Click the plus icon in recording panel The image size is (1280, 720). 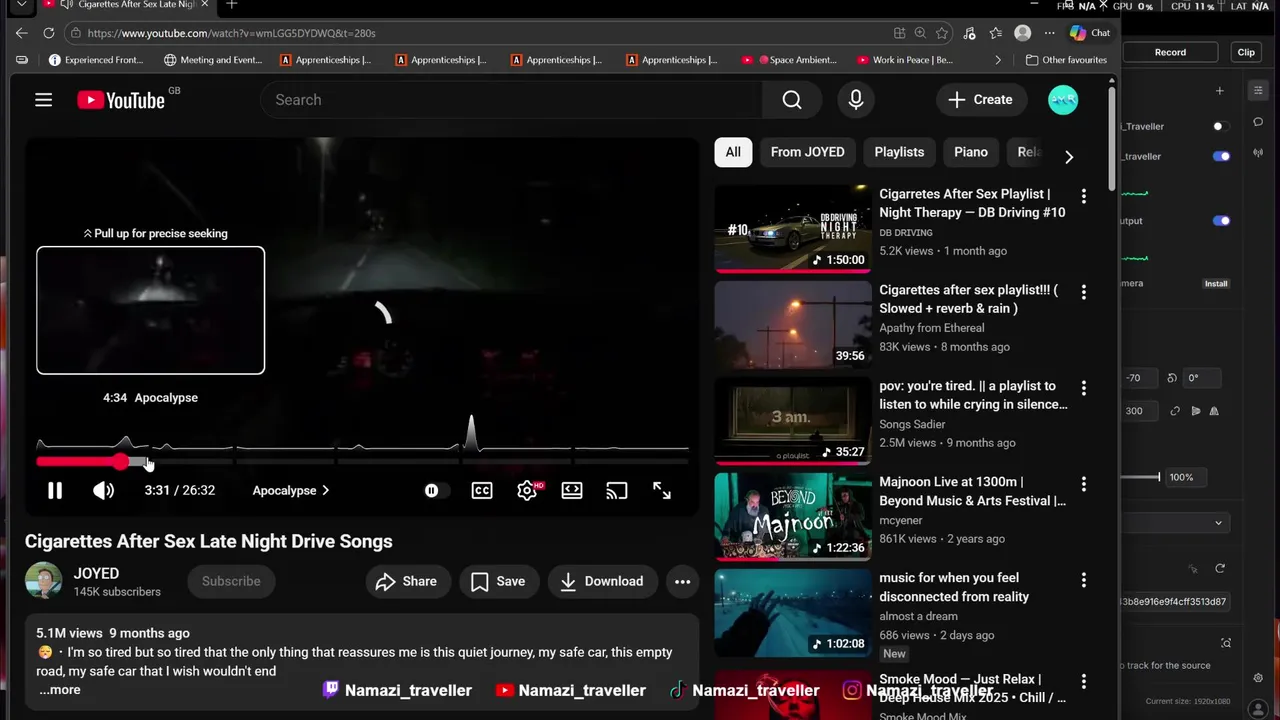[x=1219, y=91]
